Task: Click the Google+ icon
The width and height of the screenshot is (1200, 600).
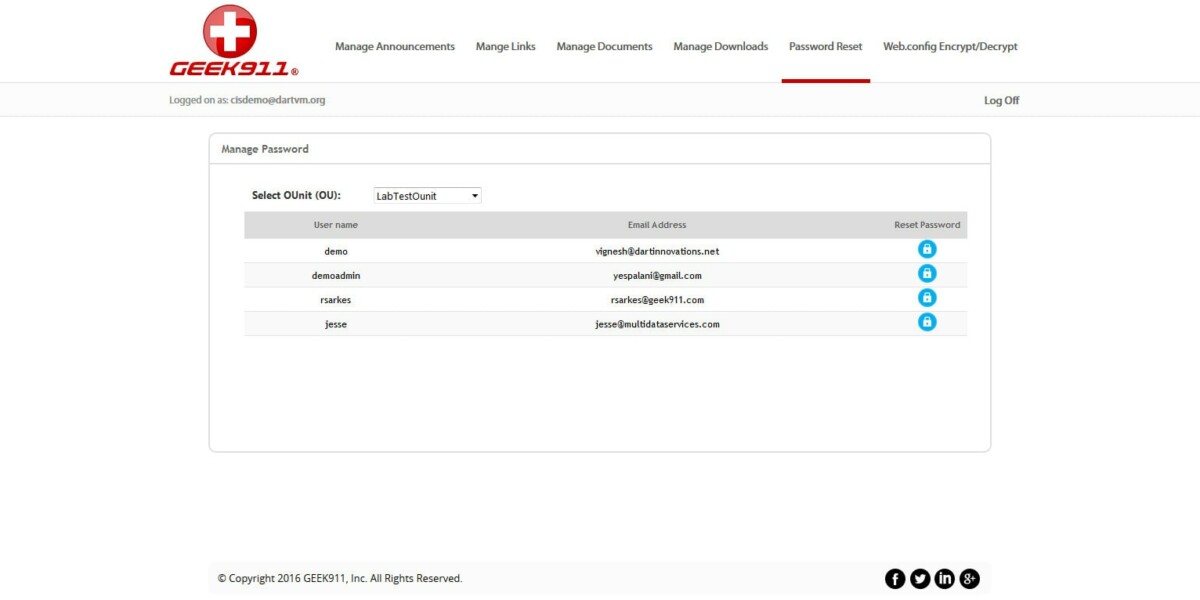Action: point(968,578)
